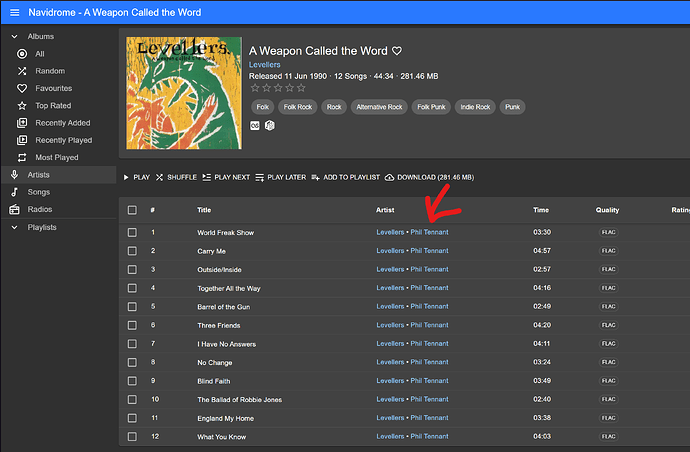Image resolution: width=690 pixels, height=452 pixels.
Task: Check the box for World Freak Show
Action: click(x=132, y=232)
